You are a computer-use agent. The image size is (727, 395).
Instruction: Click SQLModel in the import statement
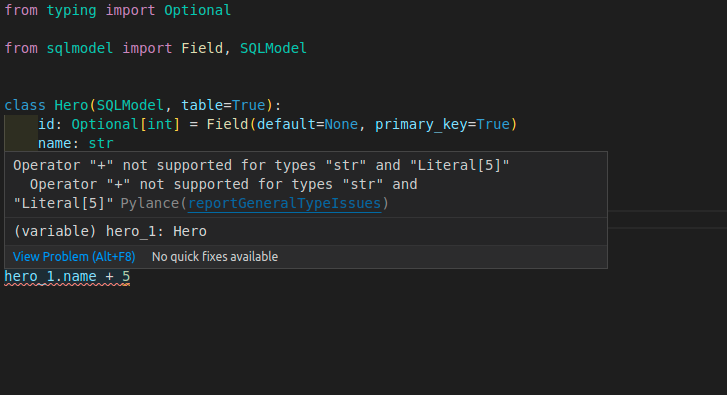click(x=273, y=48)
